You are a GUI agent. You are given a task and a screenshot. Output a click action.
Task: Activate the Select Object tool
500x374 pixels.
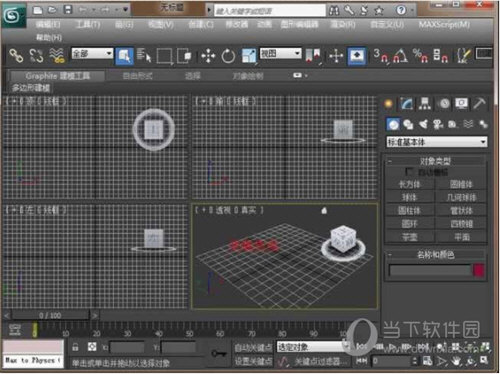click(124, 56)
